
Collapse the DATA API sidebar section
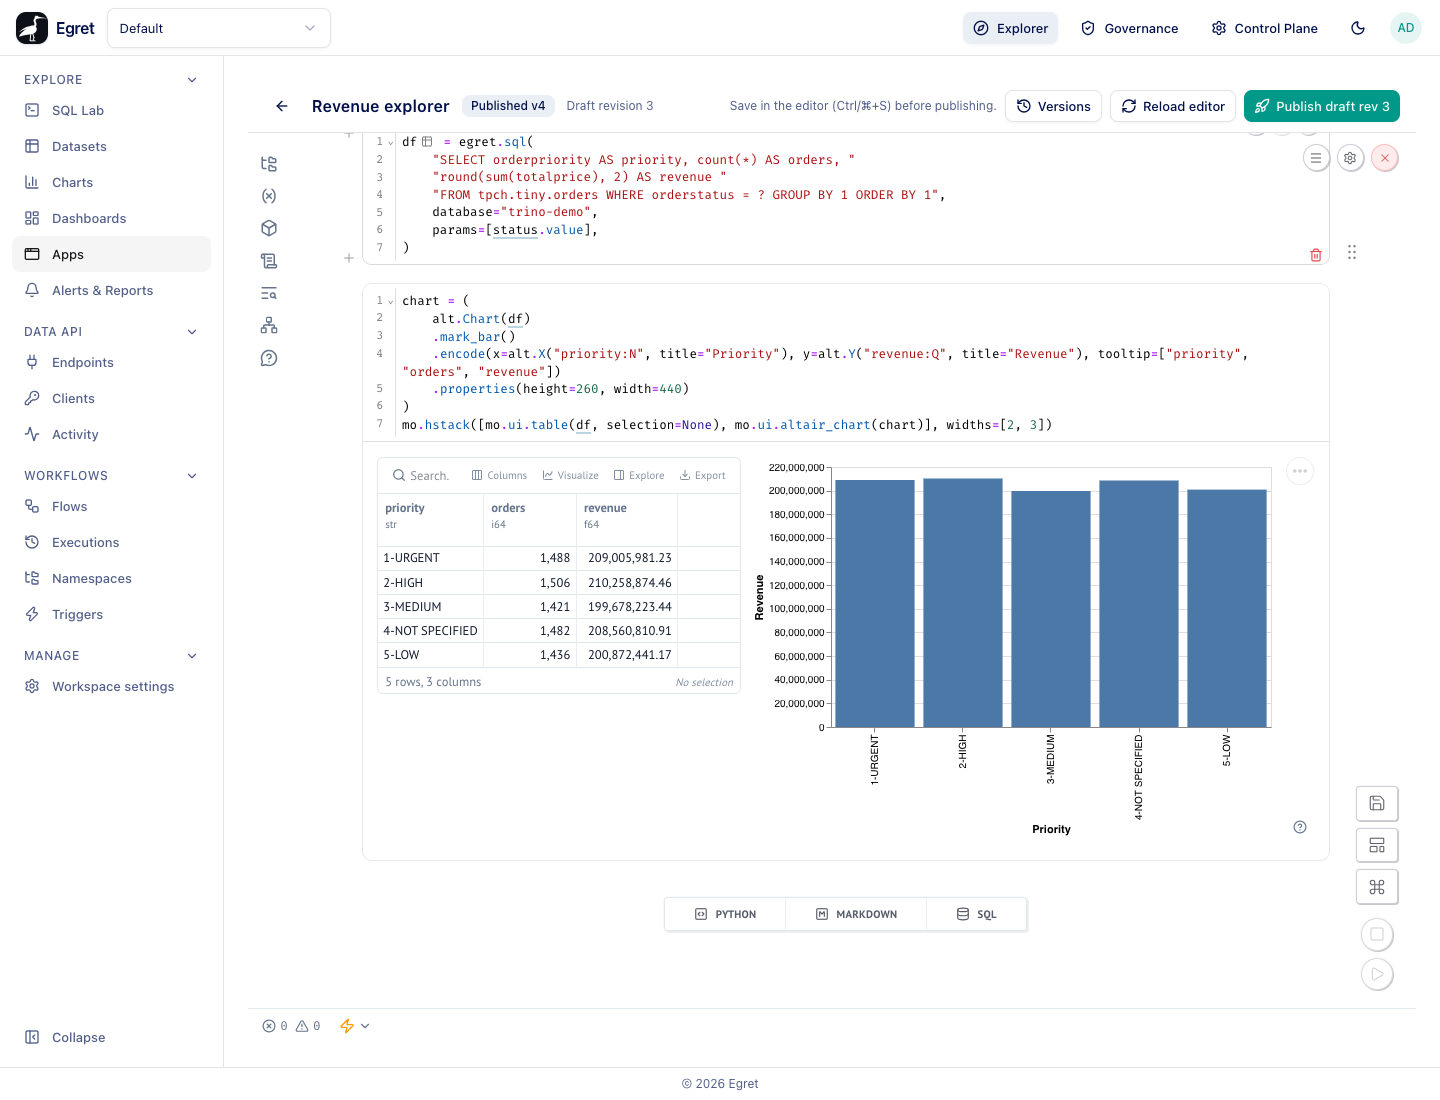192,332
